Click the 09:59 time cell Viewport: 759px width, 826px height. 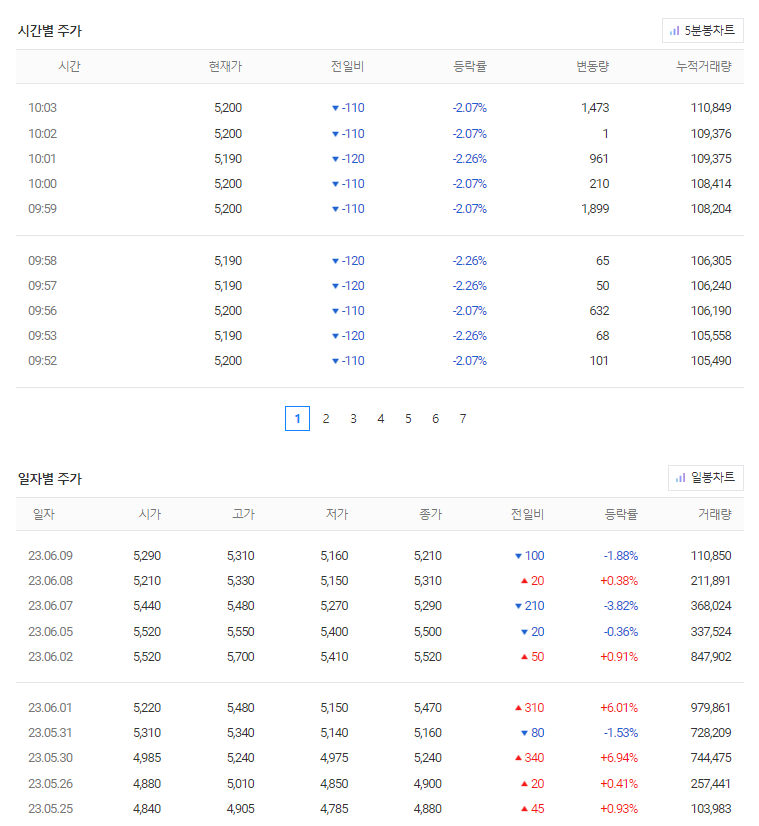click(43, 209)
